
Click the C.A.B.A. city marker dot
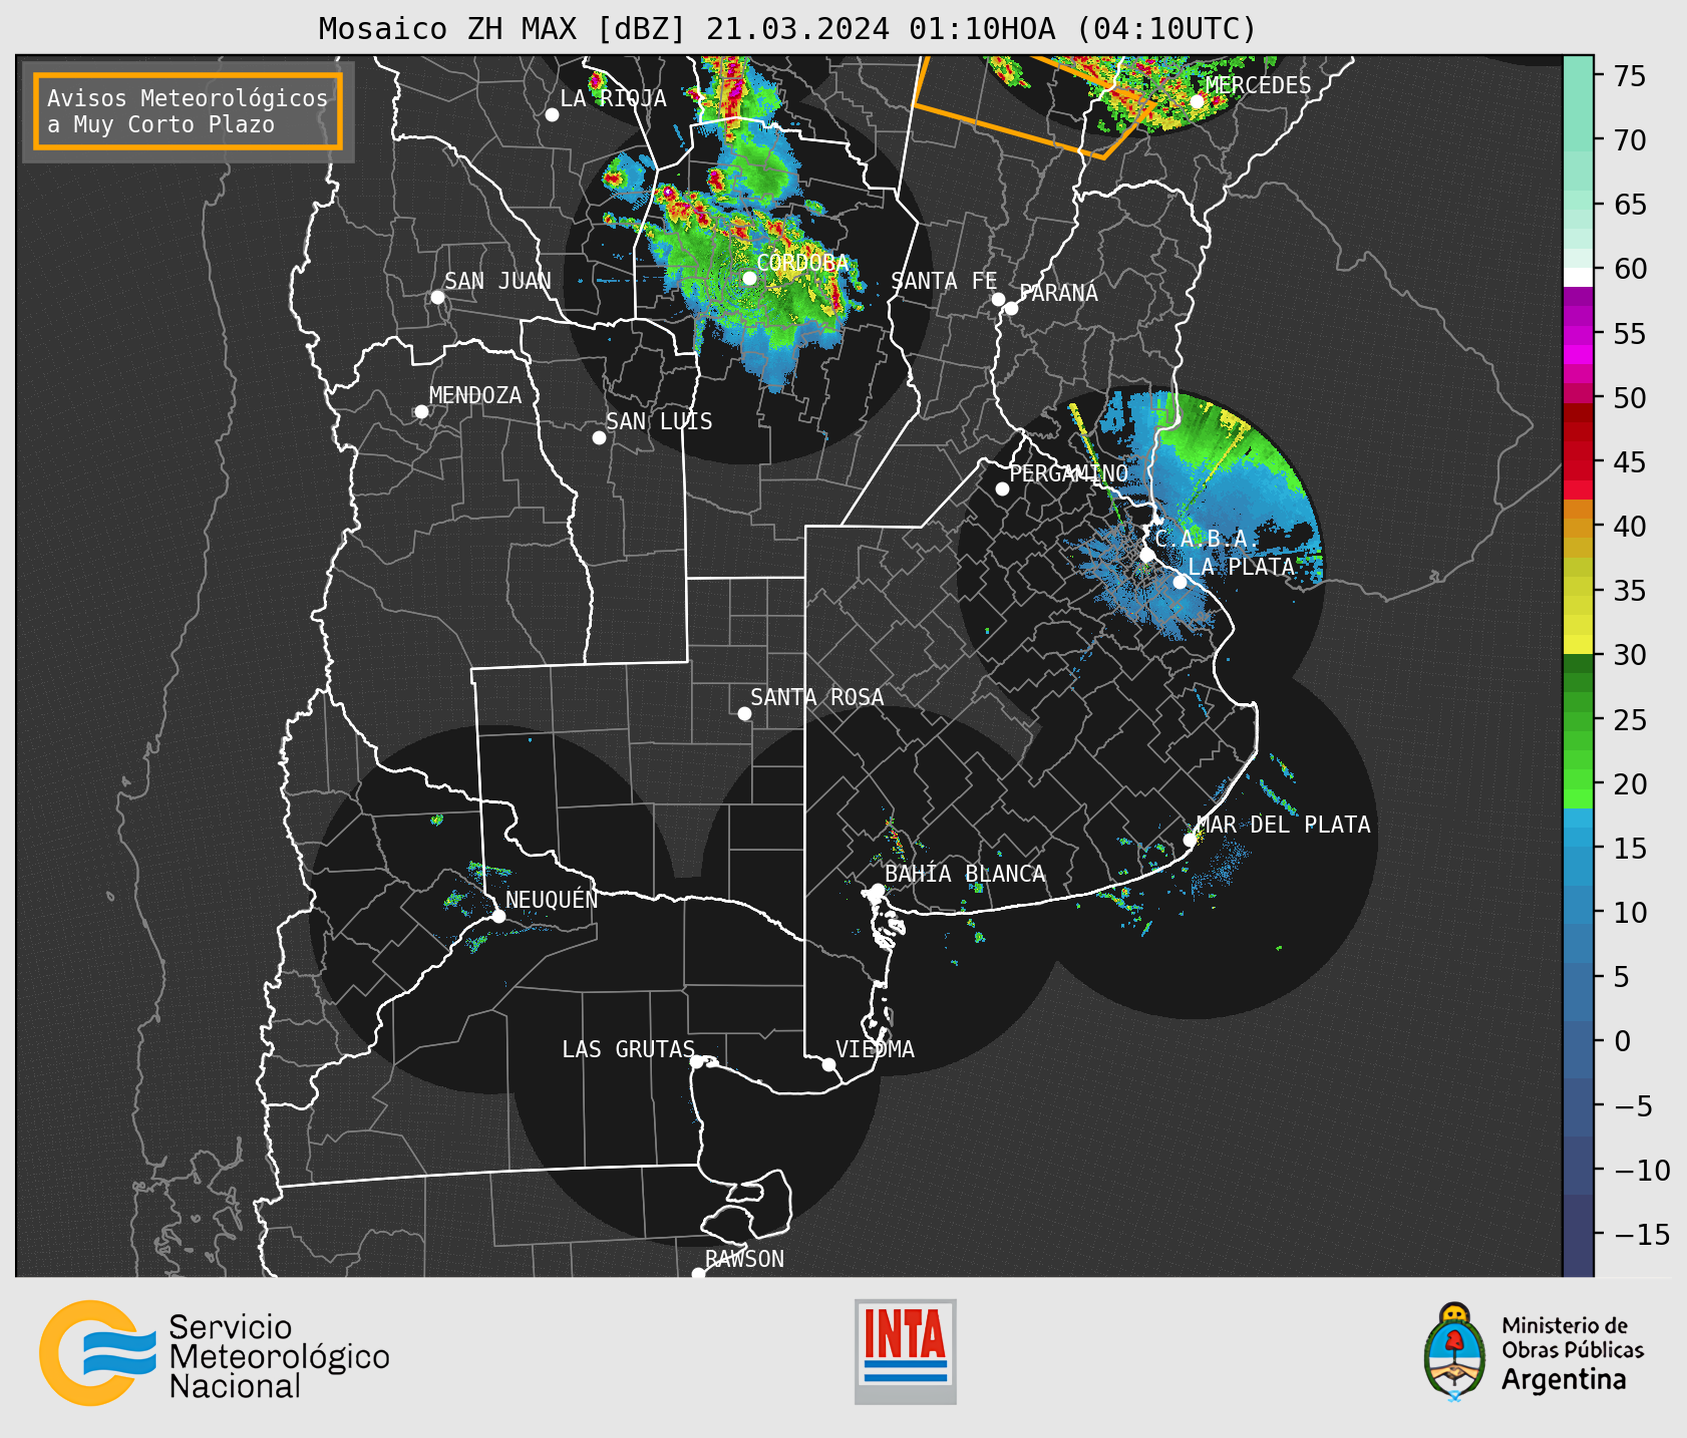click(1147, 555)
